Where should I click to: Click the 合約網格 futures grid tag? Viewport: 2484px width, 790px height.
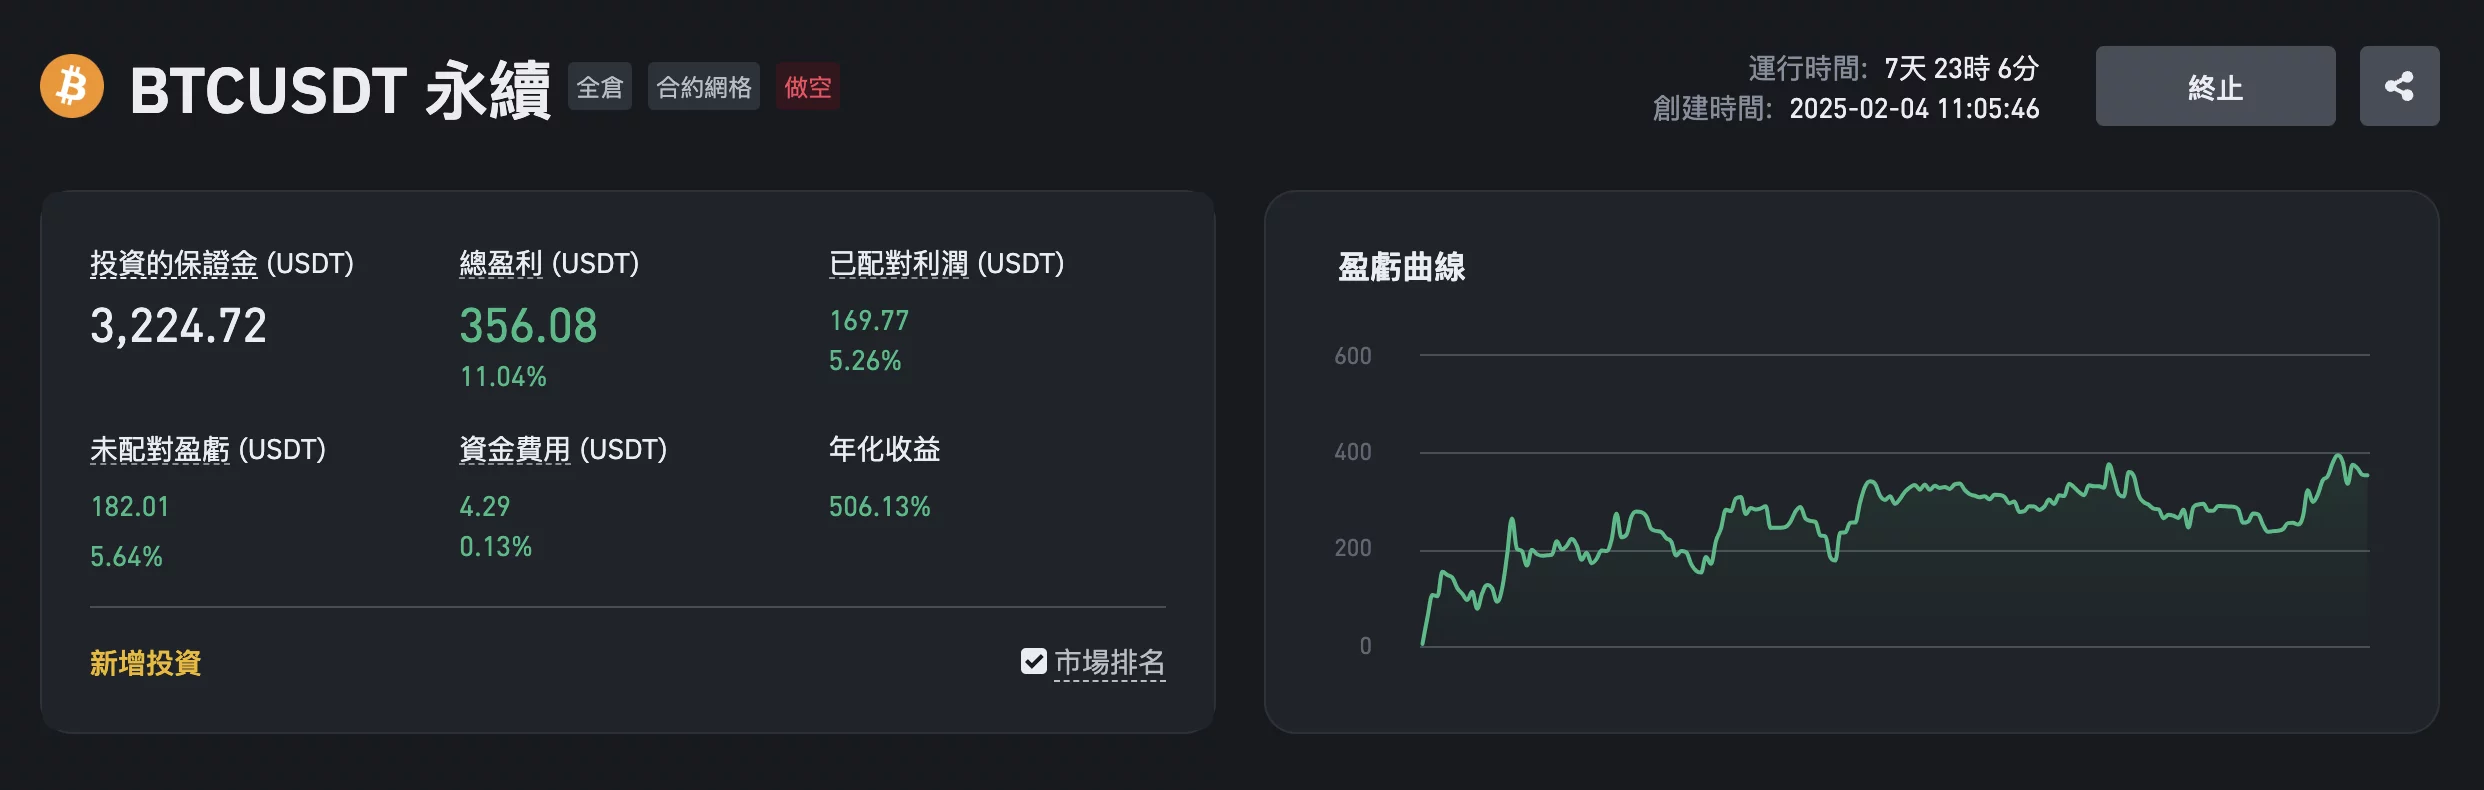(x=704, y=87)
